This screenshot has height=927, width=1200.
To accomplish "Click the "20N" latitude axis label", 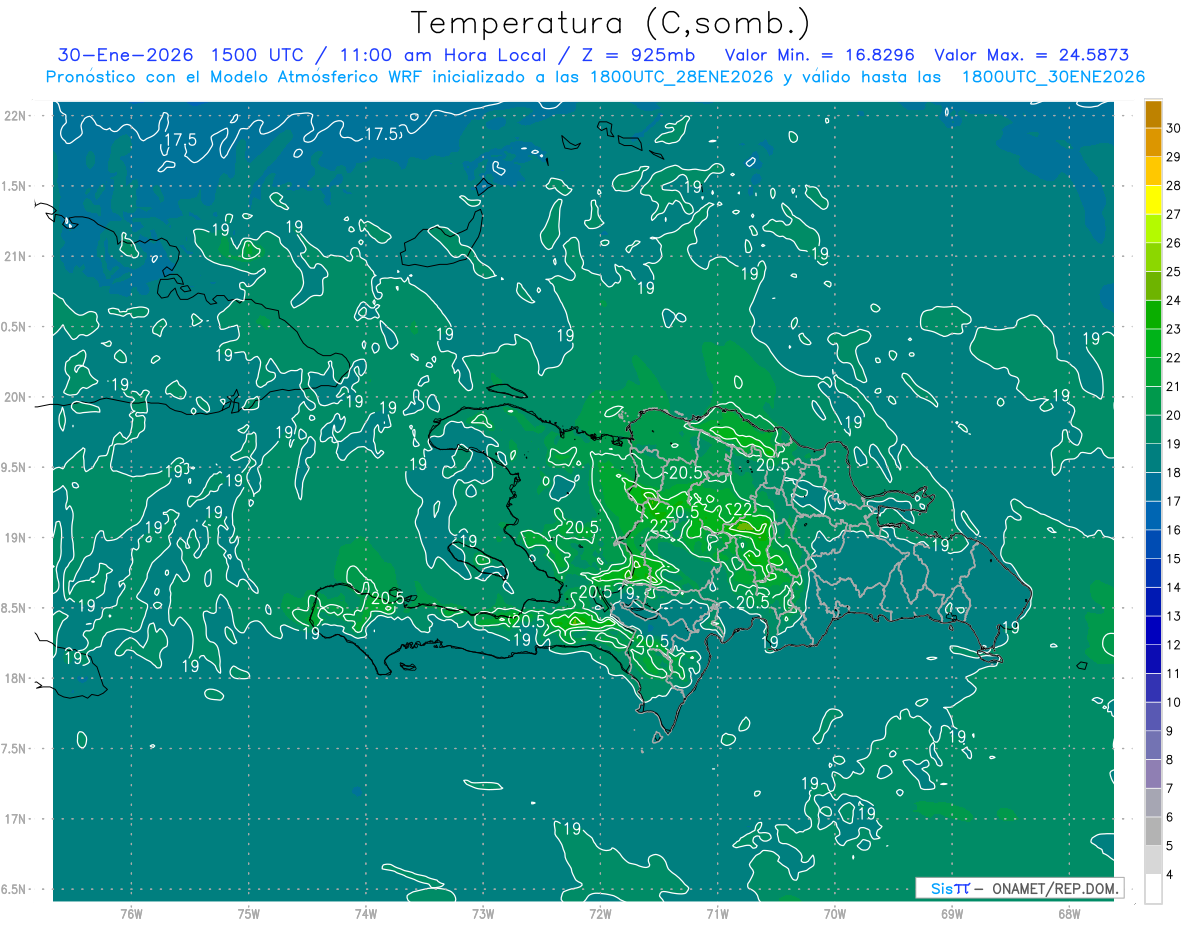I will [17, 397].
